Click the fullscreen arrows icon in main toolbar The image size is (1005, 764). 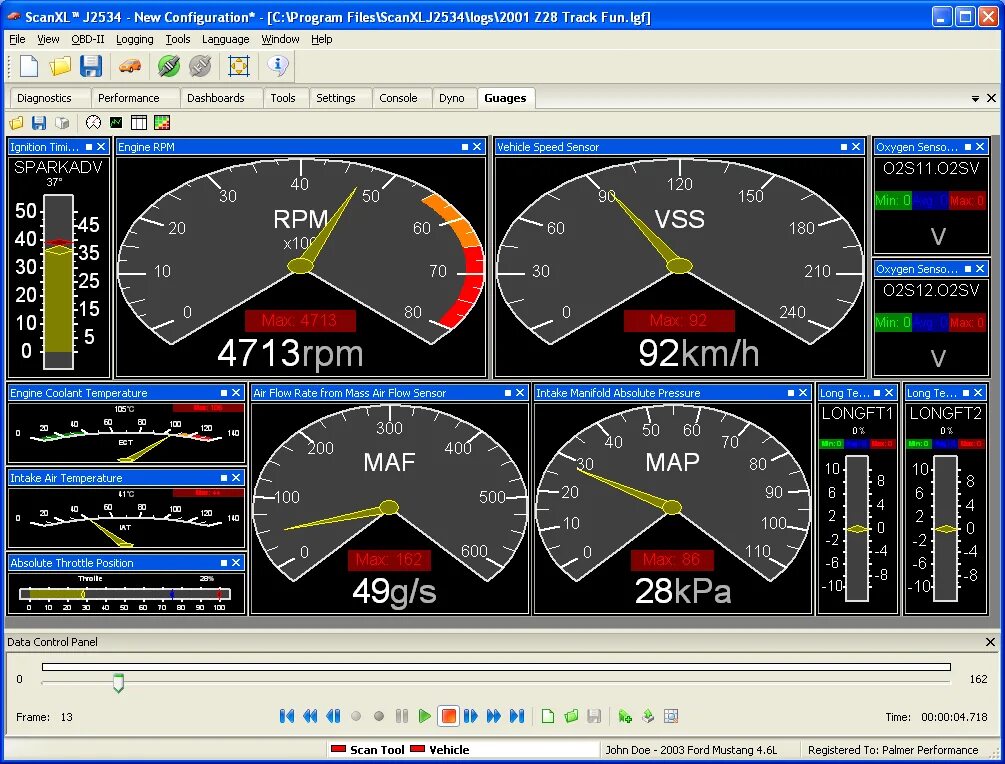[x=238, y=66]
